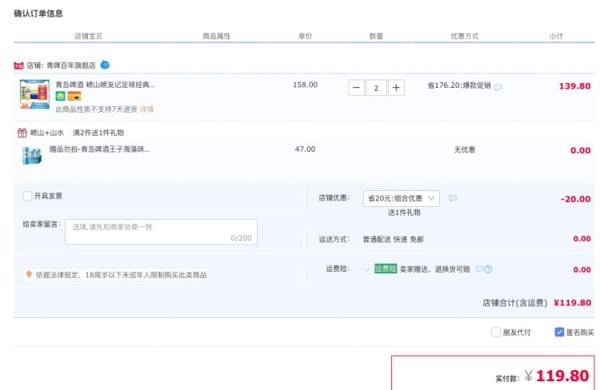Click the red gift box promotion icon
The image size is (600, 390).
(x=22, y=133)
